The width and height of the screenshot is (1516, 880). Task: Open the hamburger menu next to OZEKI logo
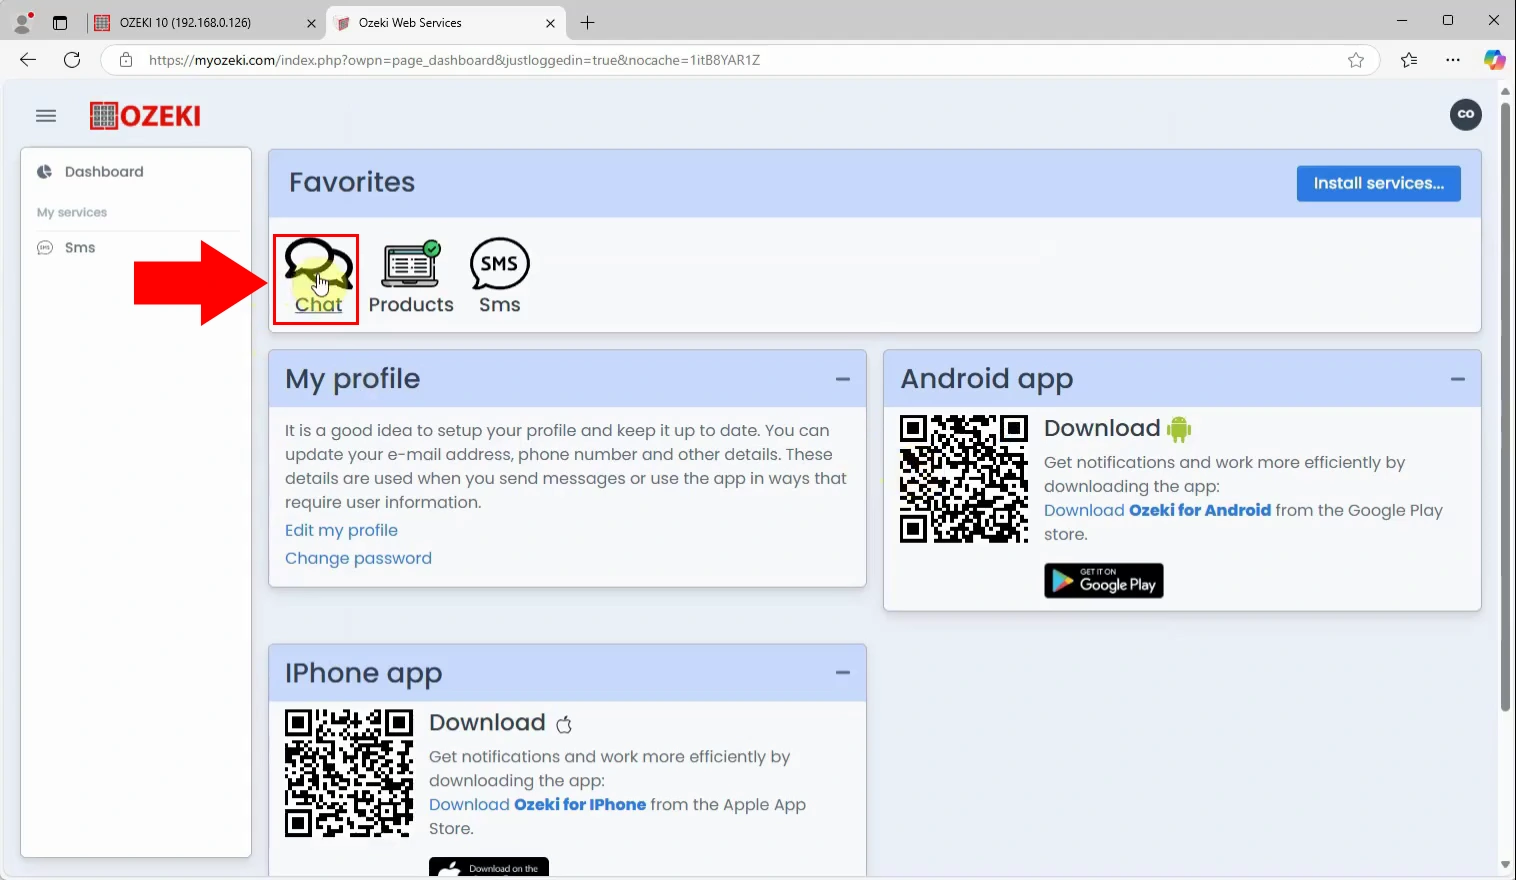(x=46, y=116)
